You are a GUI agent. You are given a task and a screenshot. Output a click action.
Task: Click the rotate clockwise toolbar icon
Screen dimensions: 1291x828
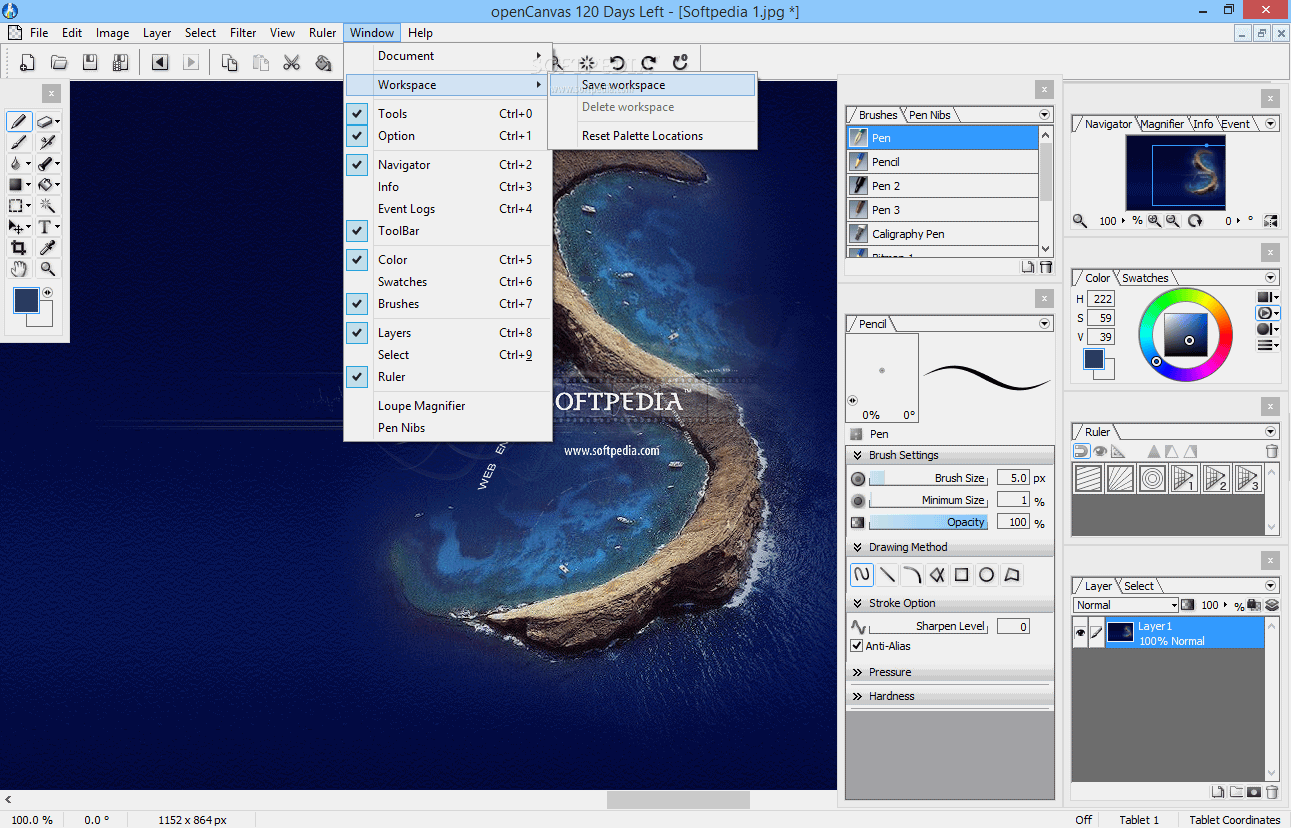pos(649,62)
